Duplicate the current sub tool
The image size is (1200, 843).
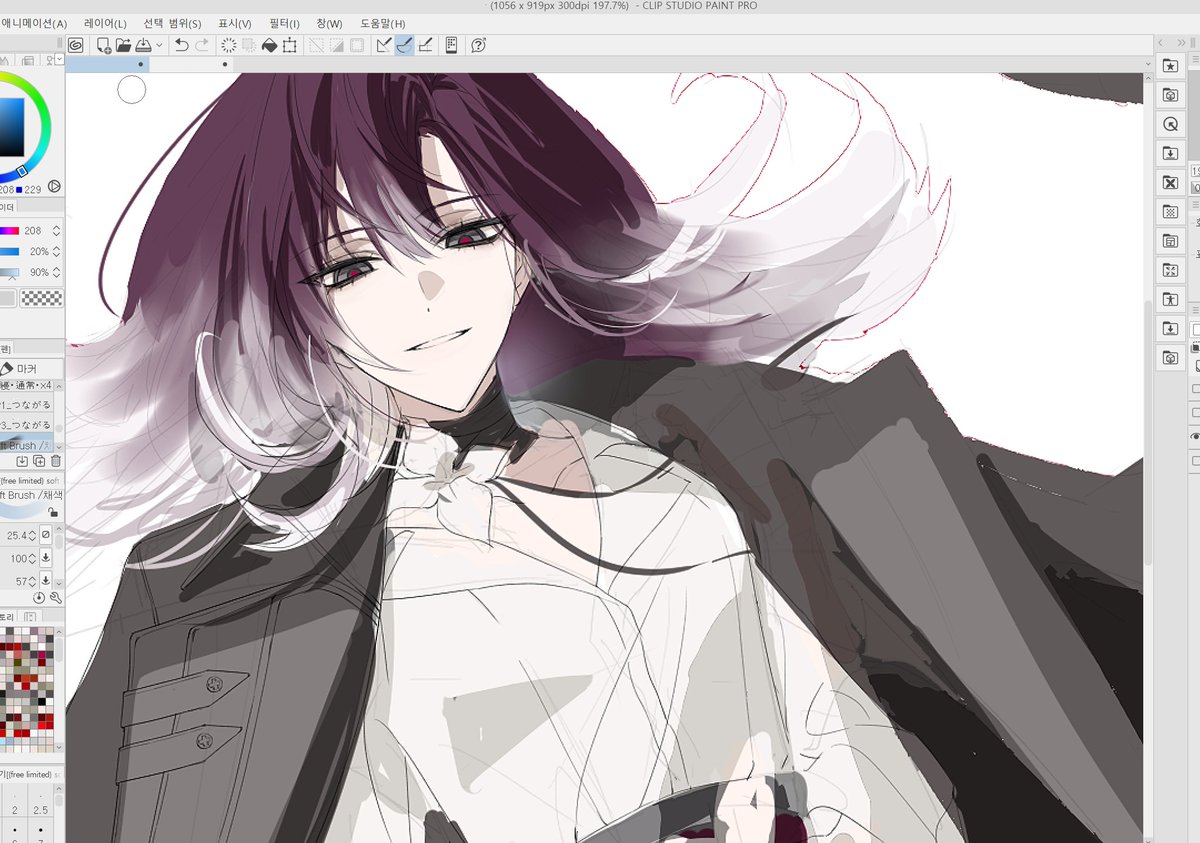click(39, 461)
